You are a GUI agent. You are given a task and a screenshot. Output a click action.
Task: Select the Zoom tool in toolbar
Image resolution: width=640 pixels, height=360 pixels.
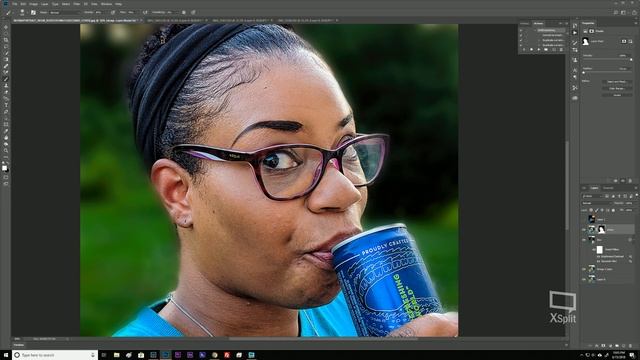click(x=6, y=150)
